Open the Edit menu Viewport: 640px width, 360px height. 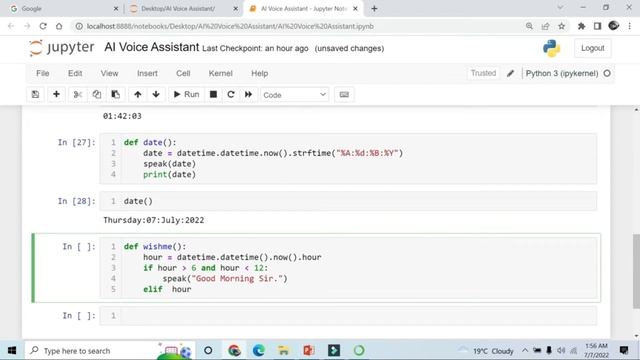75,73
